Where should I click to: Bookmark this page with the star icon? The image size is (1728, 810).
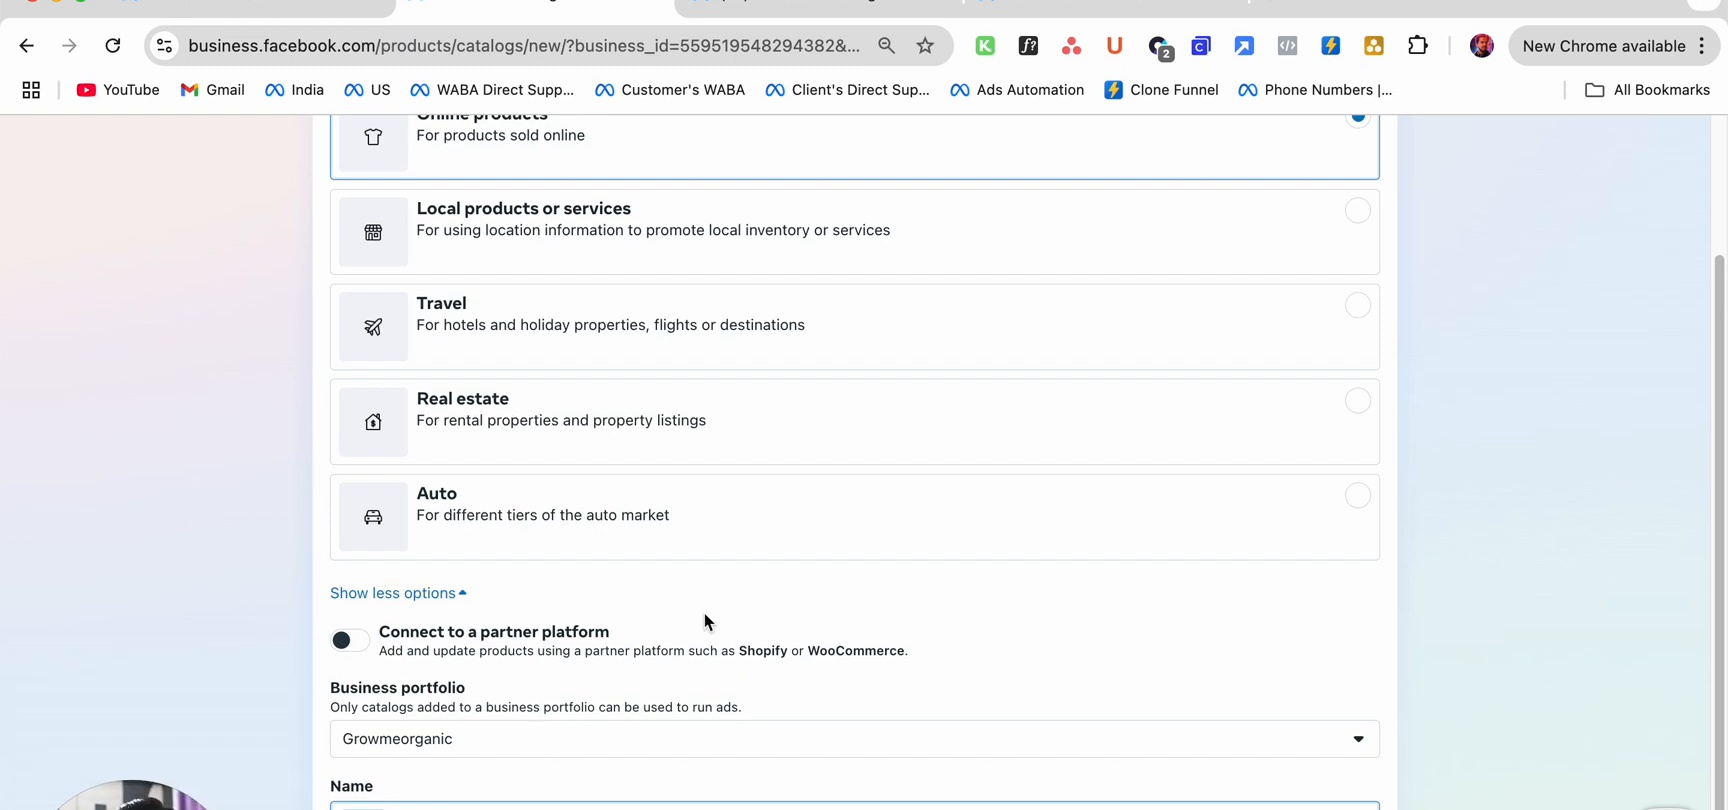(x=925, y=46)
